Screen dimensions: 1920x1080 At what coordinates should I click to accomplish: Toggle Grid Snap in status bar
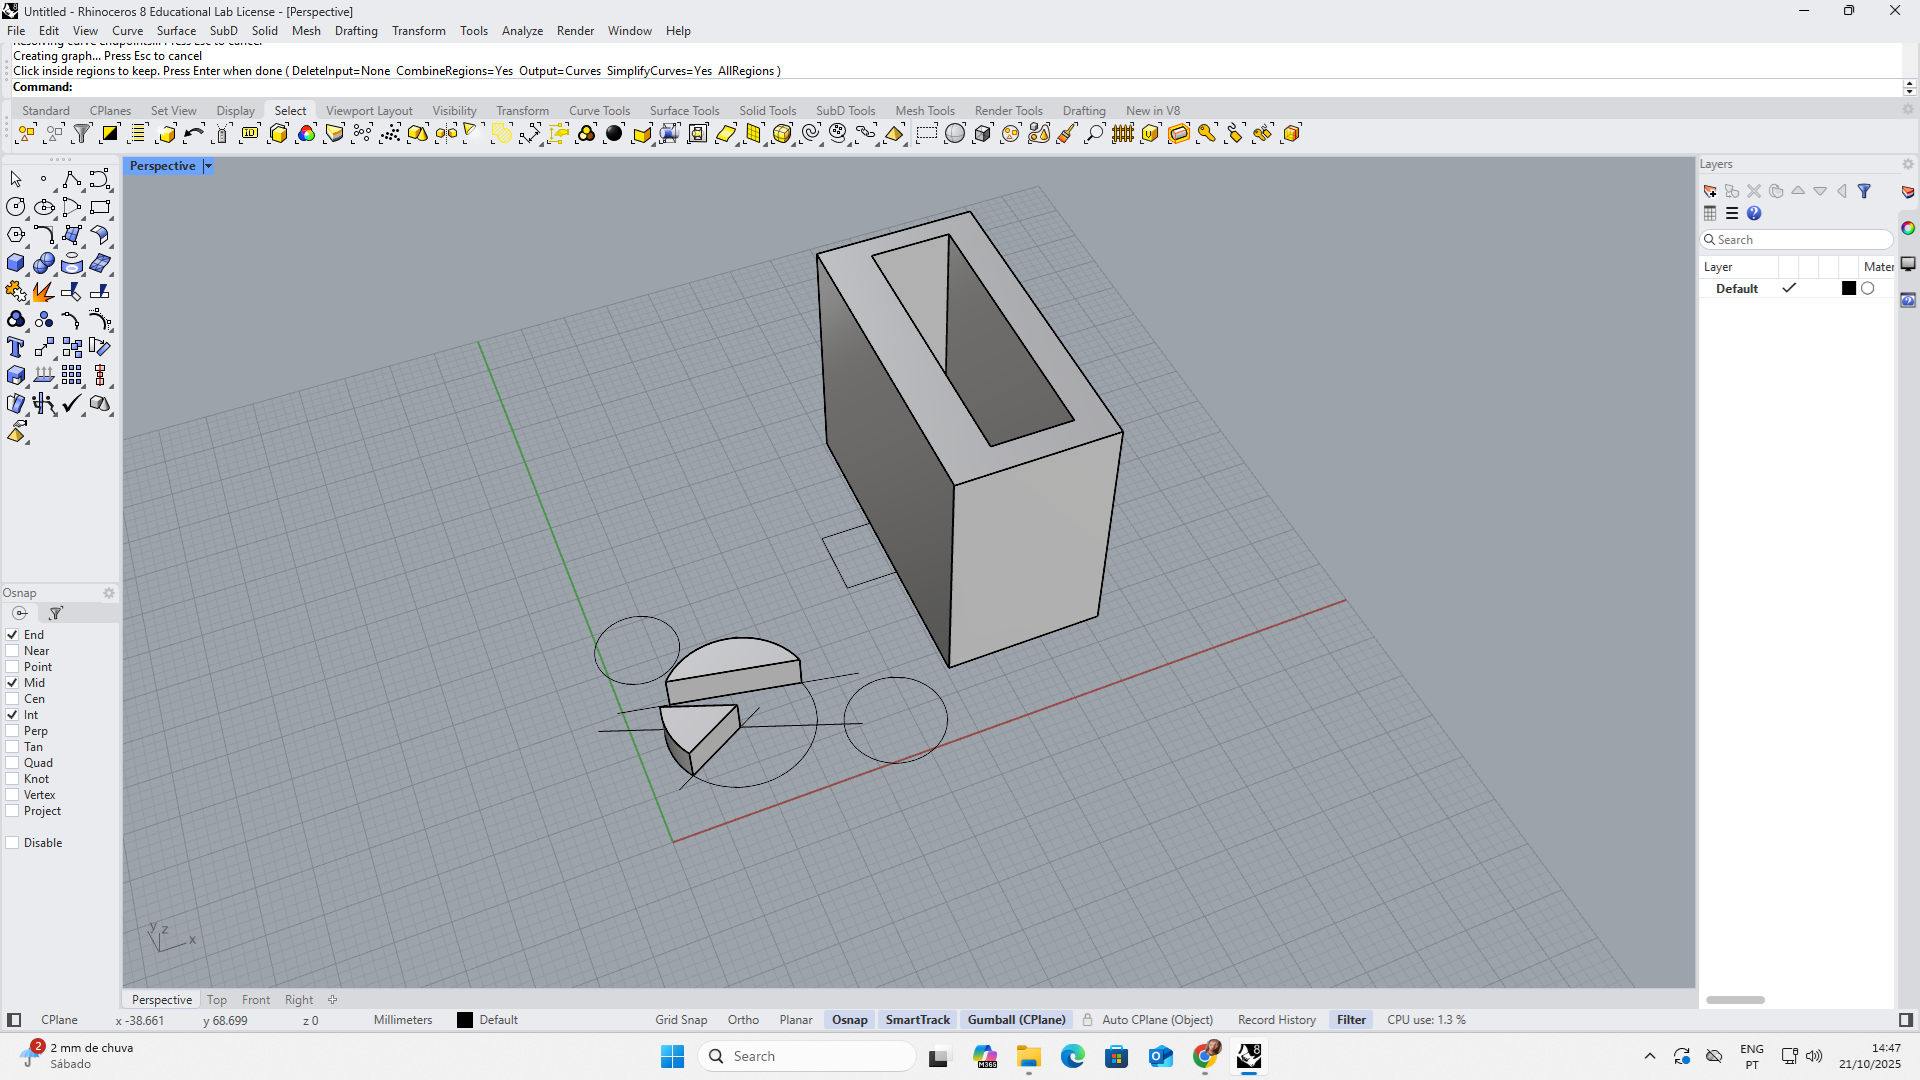[681, 1020]
